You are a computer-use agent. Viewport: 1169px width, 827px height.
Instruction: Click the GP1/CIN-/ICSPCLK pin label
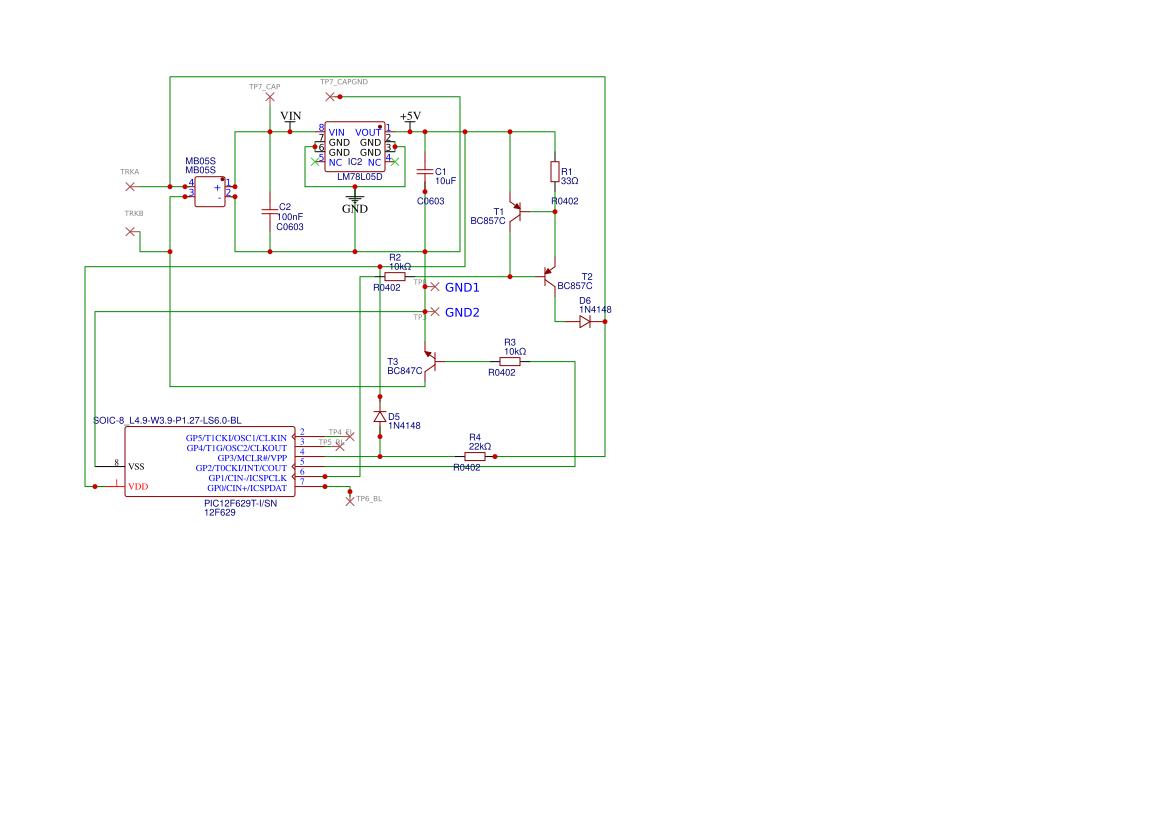tap(248, 478)
